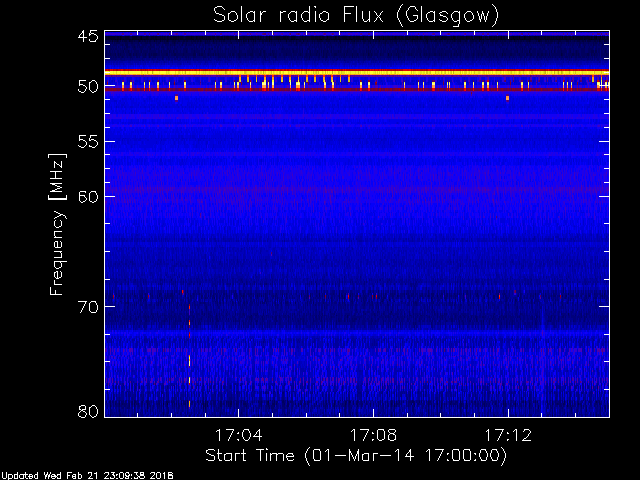Click the bright yellow band near 49 MHz
Screen dimensions: 640x480
(x=357, y=73)
